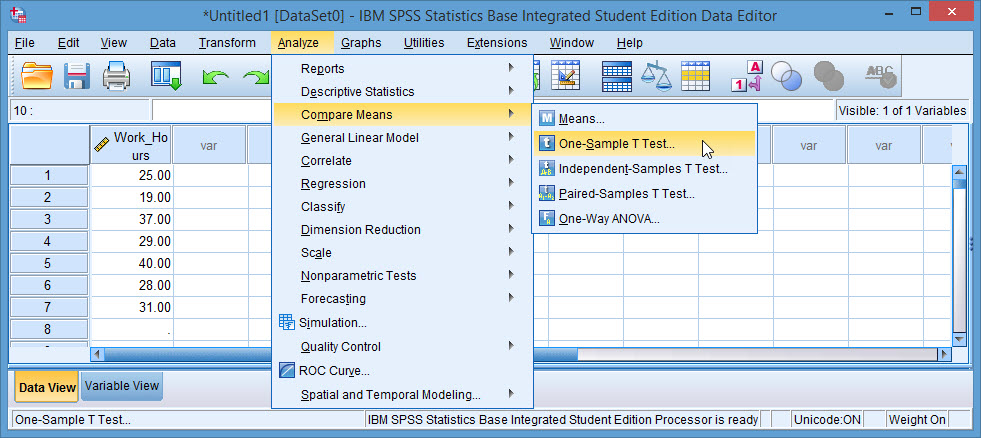
Task: Click the Insert Variable toolbar icon
Action: point(566,76)
